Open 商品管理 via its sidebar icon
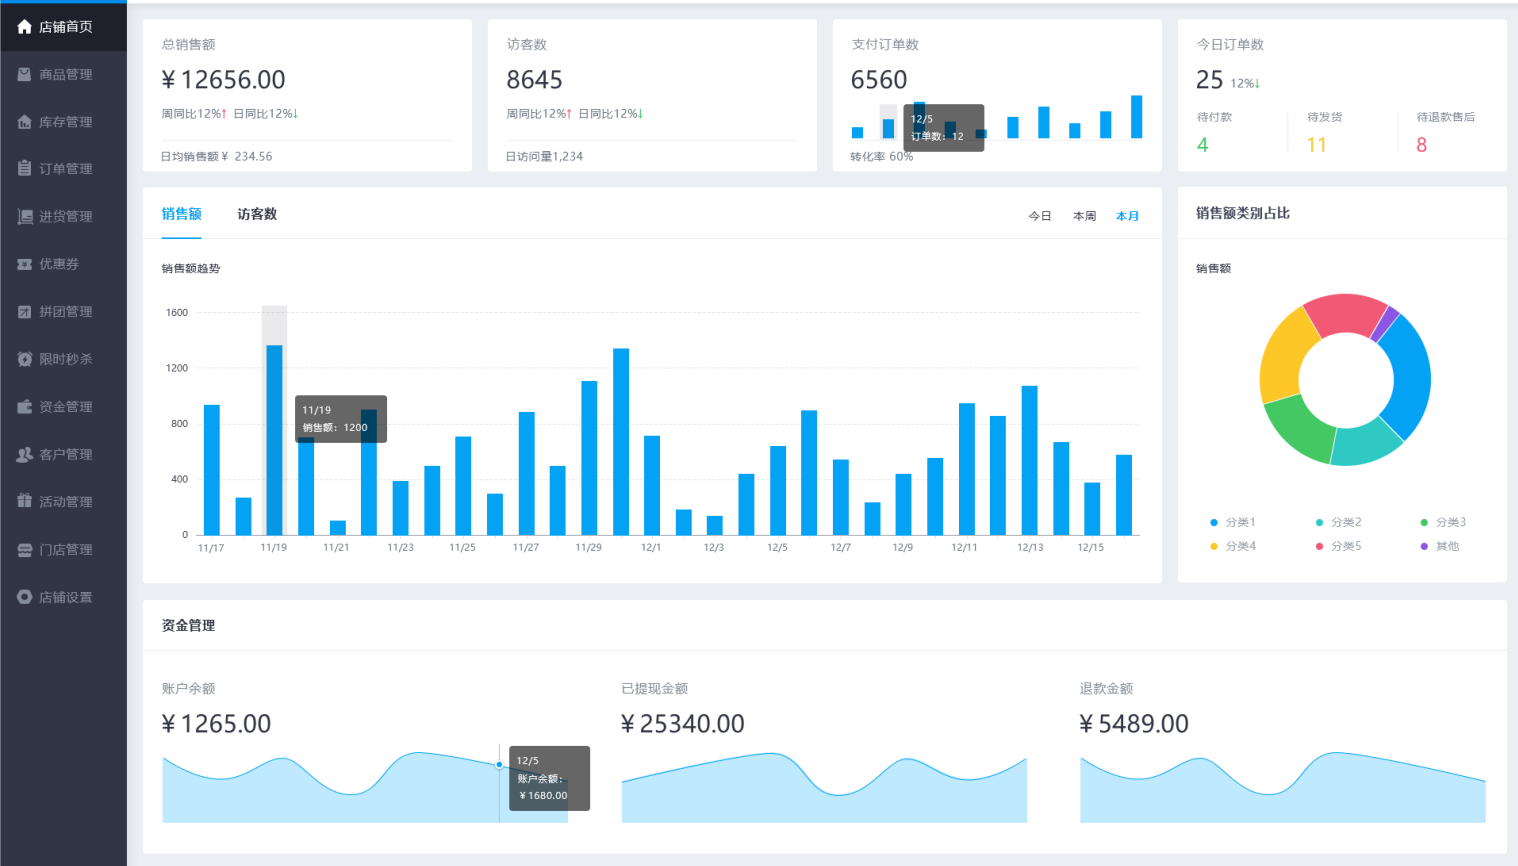The image size is (1518, 866). click(24, 74)
